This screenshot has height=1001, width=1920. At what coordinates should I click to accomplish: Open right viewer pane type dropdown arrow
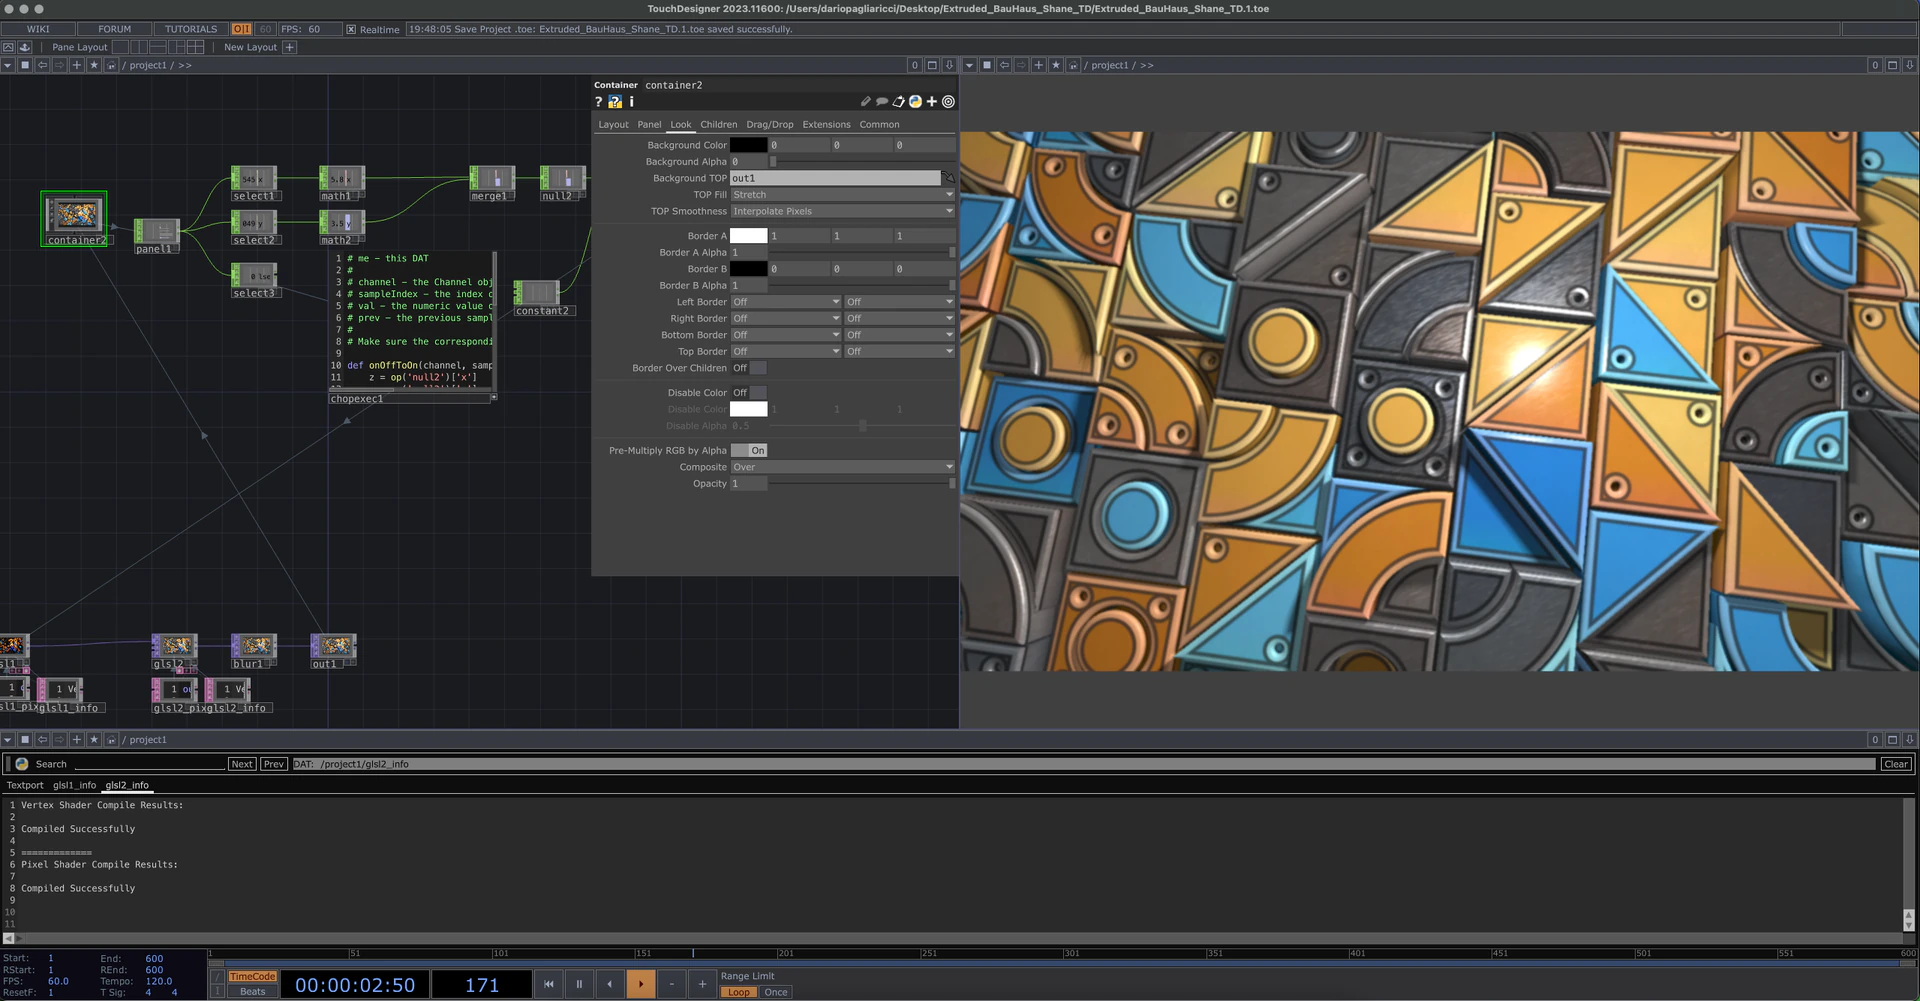969,65
